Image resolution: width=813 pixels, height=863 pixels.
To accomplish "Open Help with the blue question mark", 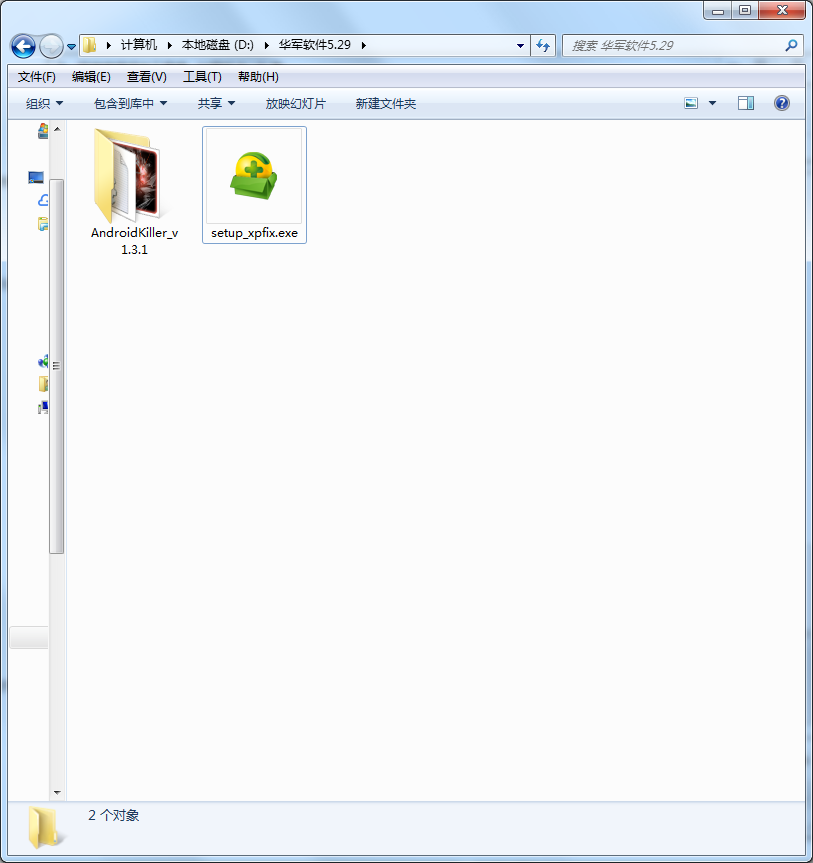I will [782, 103].
